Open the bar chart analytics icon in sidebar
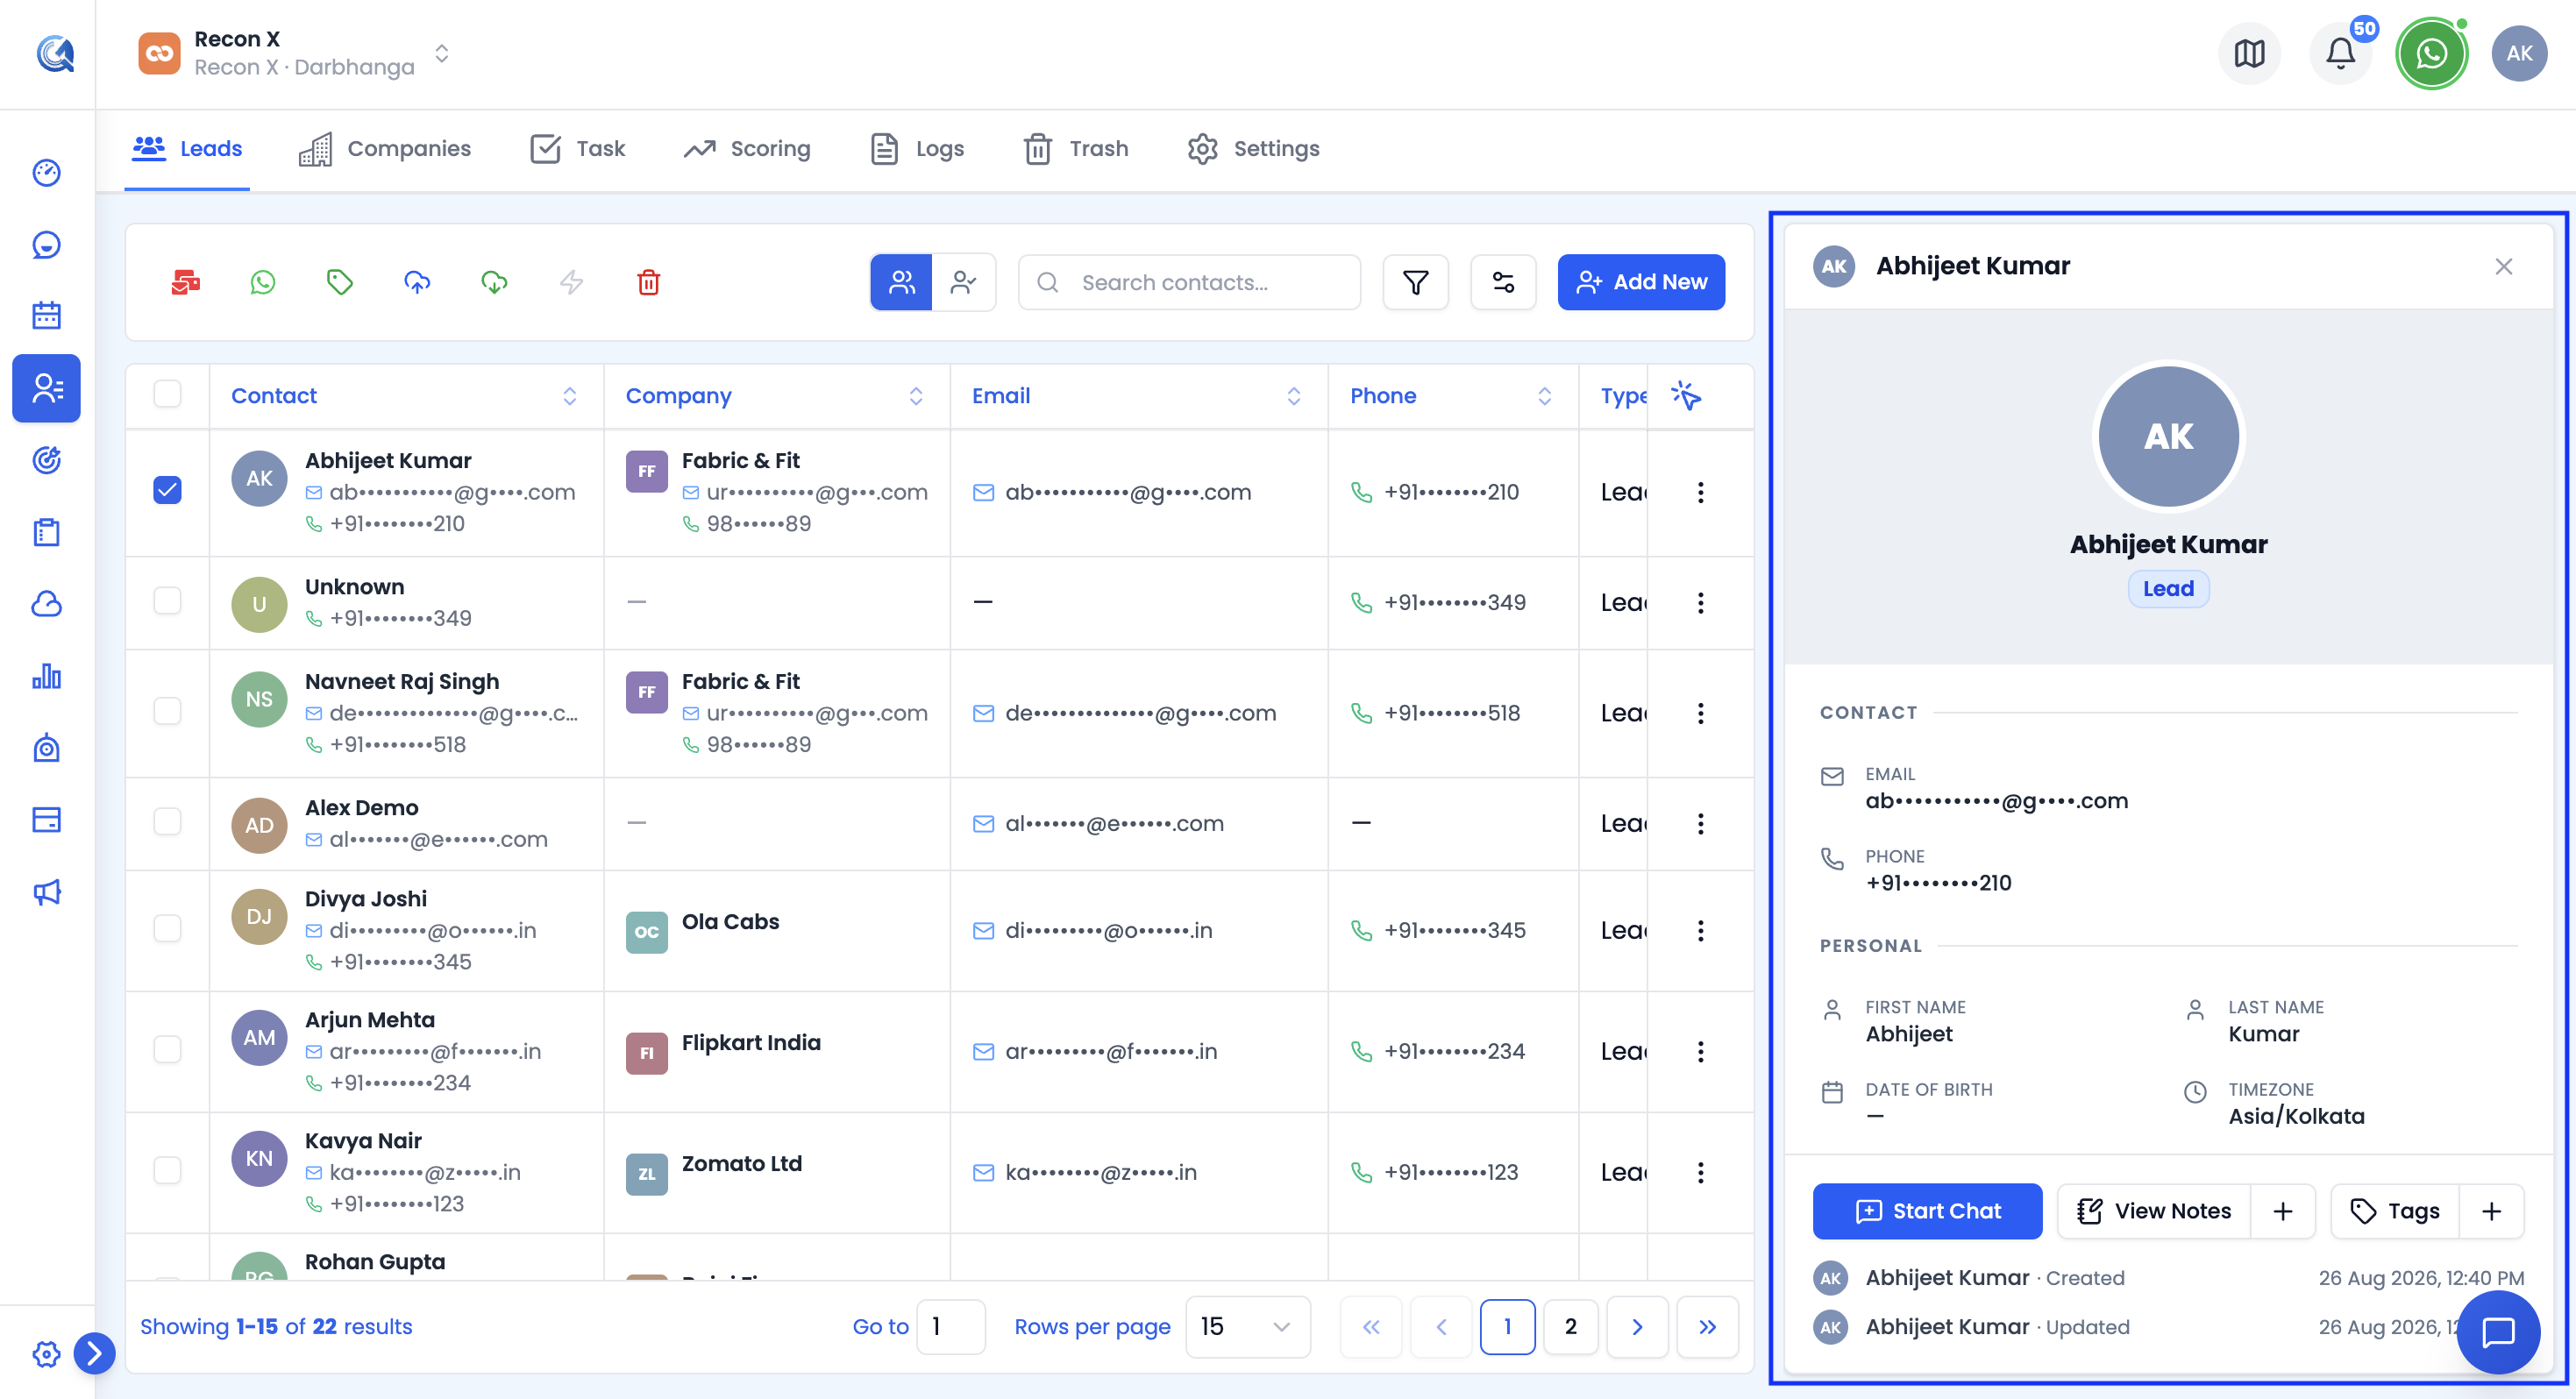The image size is (2576, 1399). pos(46,676)
